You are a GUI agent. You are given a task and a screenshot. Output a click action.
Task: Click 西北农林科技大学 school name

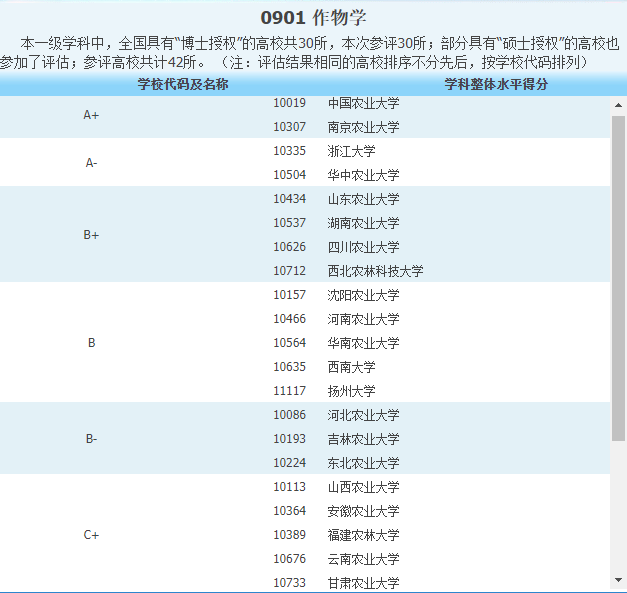coord(375,271)
